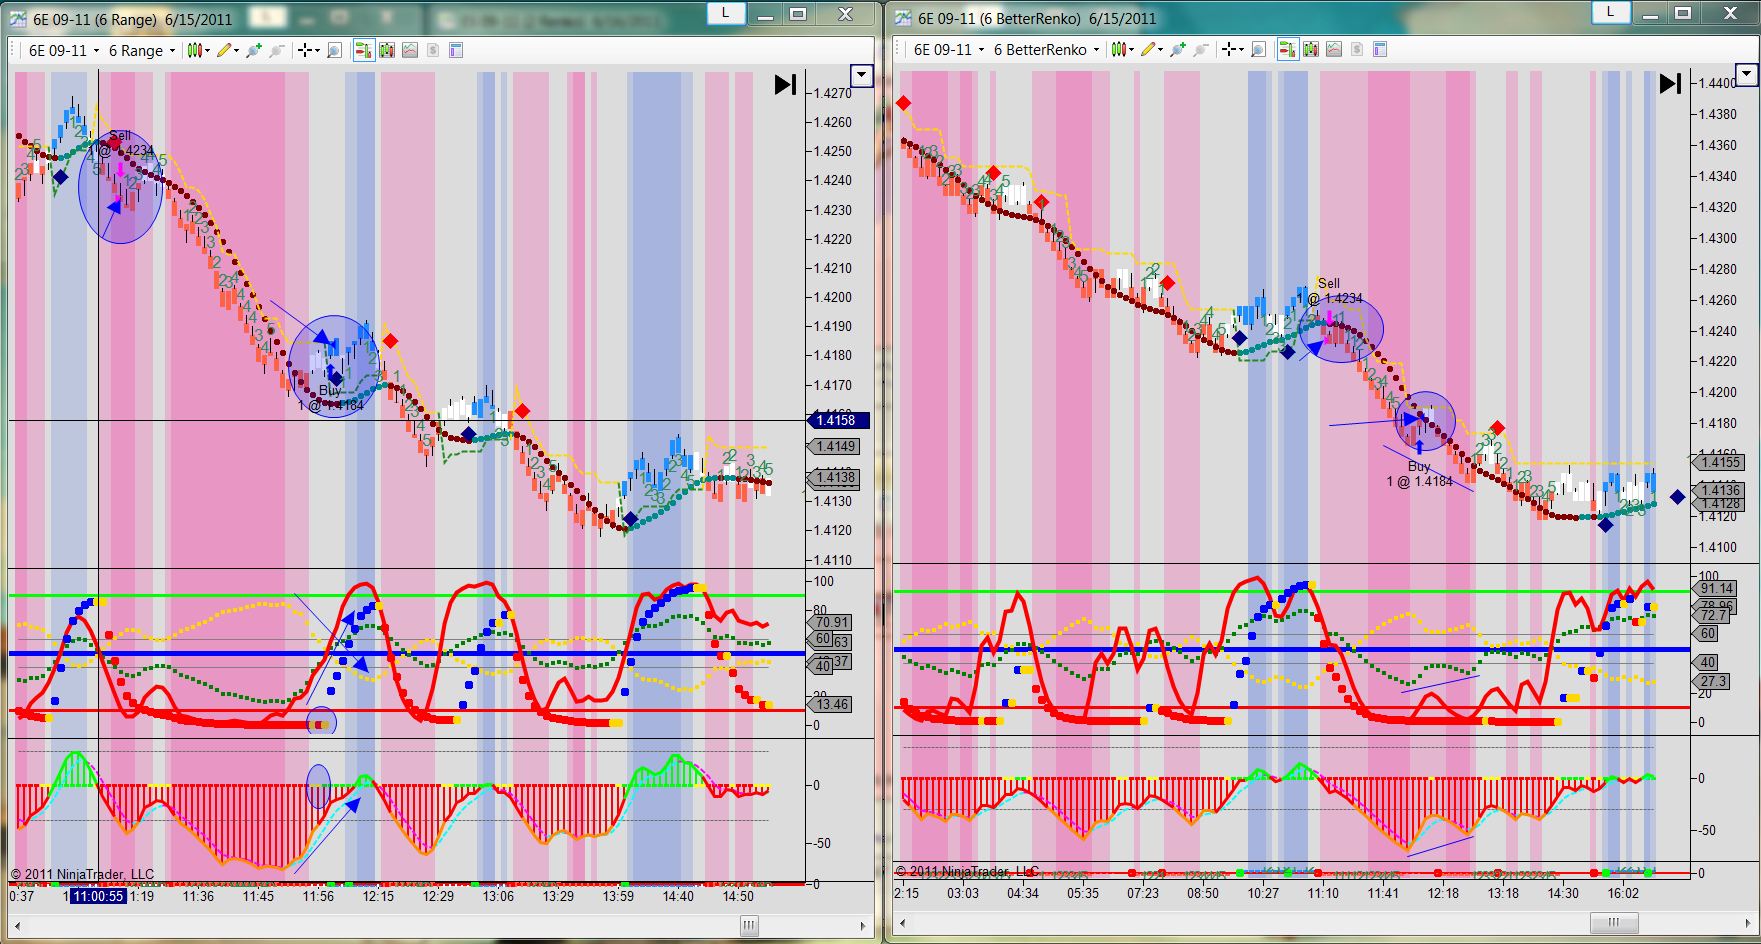Toggle Chart Trader in the 6 Range chart

[x=363, y=50]
